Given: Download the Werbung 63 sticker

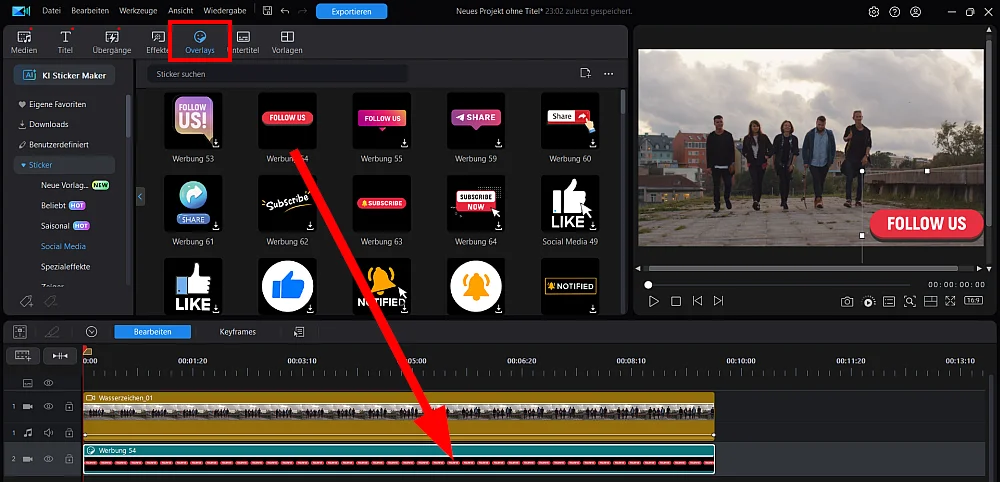Looking at the screenshot, I should tap(404, 226).
